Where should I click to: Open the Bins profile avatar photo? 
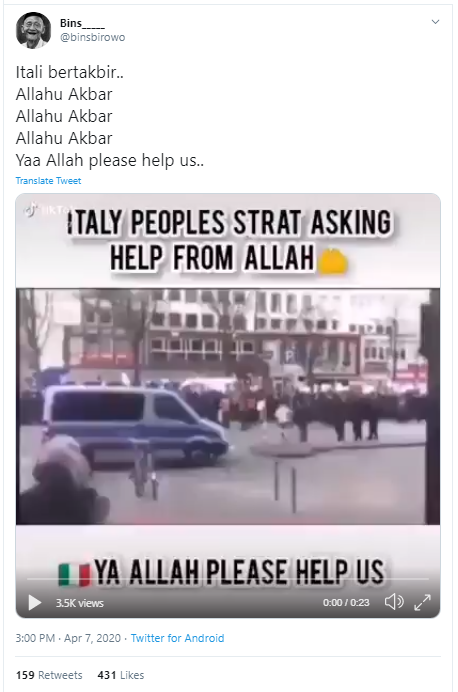(x=34, y=30)
